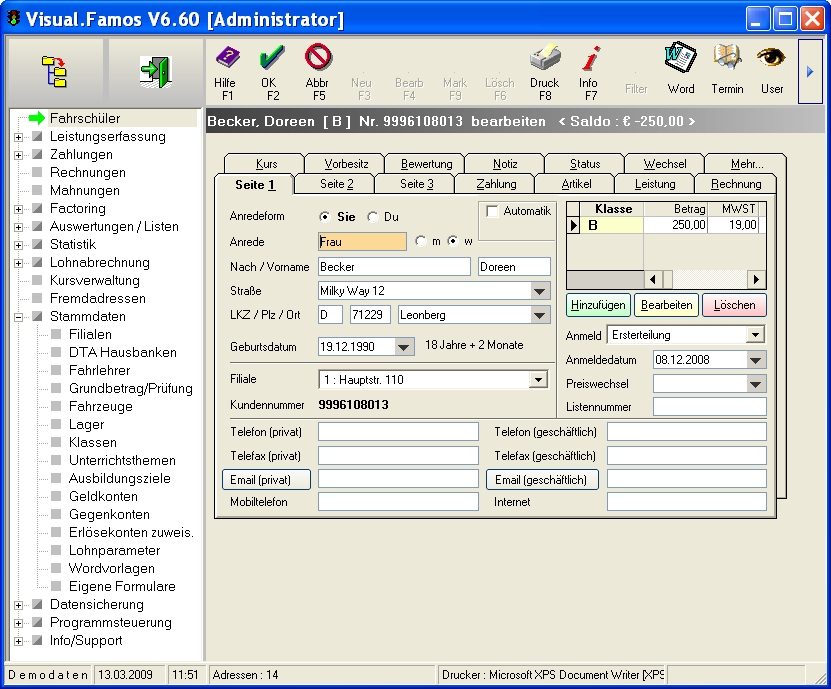Image resolution: width=831 pixels, height=689 pixels.
Task: Enable the Automatik checkbox
Action: 492,212
